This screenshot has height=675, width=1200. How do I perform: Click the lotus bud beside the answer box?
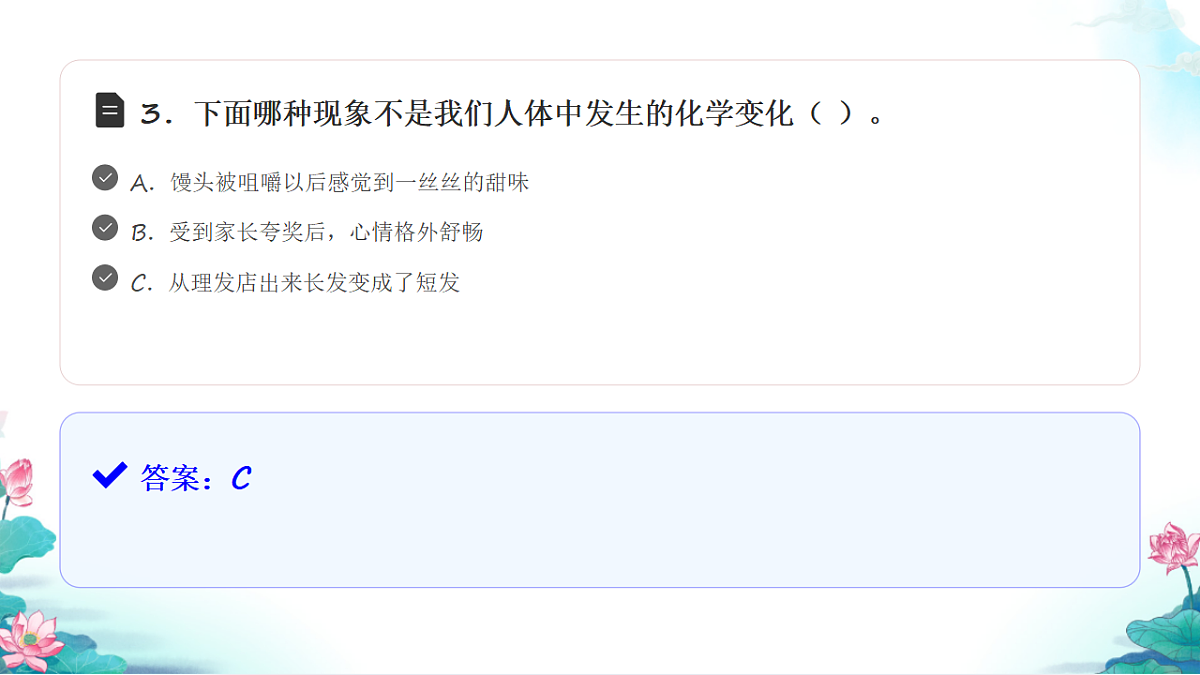point(16,482)
